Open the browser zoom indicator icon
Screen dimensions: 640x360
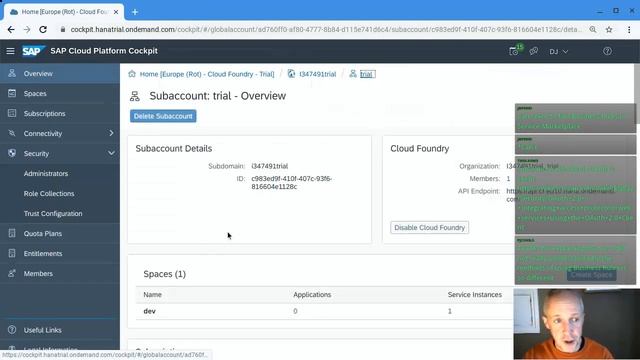[593, 29]
